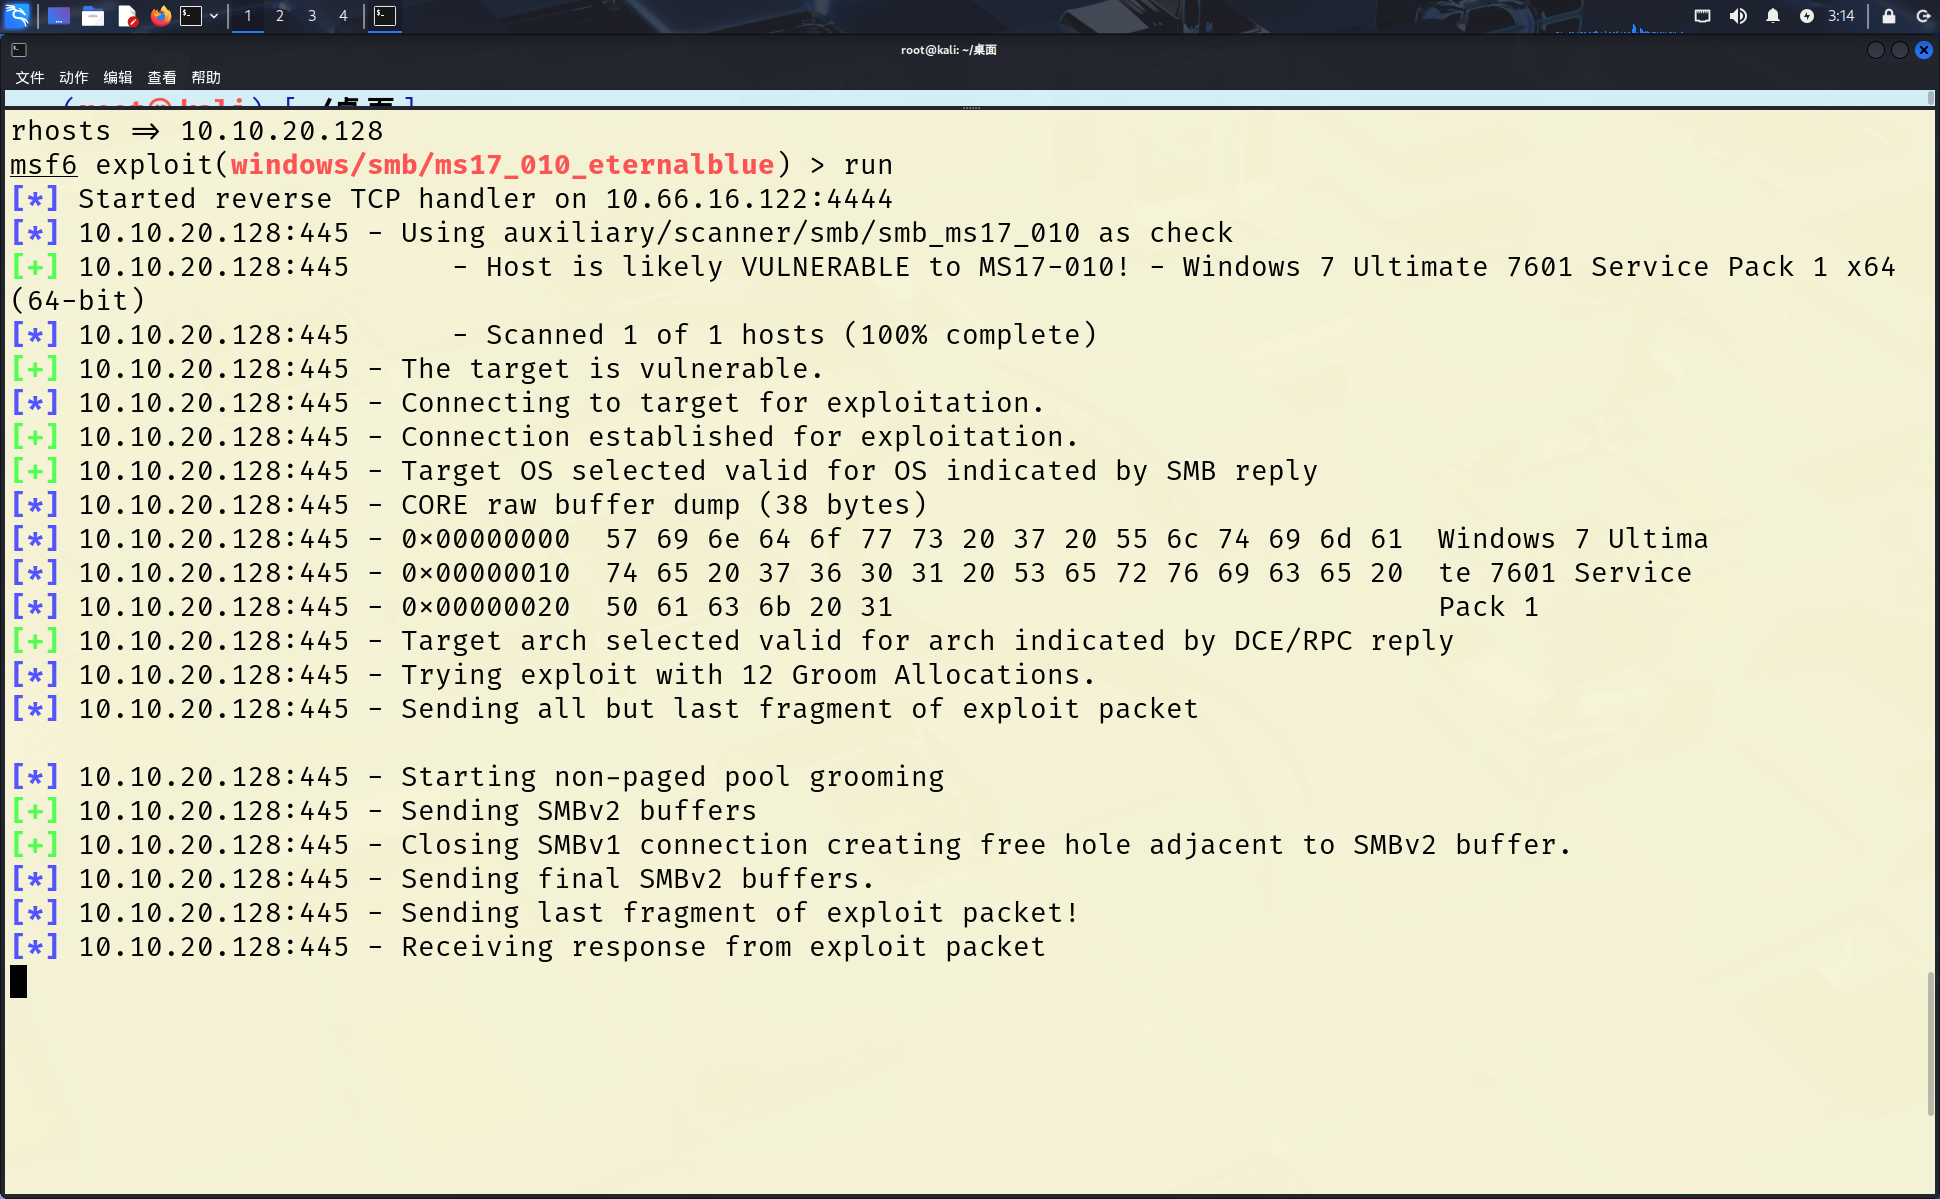This screenshot has width=1940, height=1199.
Task: Select the terminal window taskbar button
Action: (x=385, y=16)
